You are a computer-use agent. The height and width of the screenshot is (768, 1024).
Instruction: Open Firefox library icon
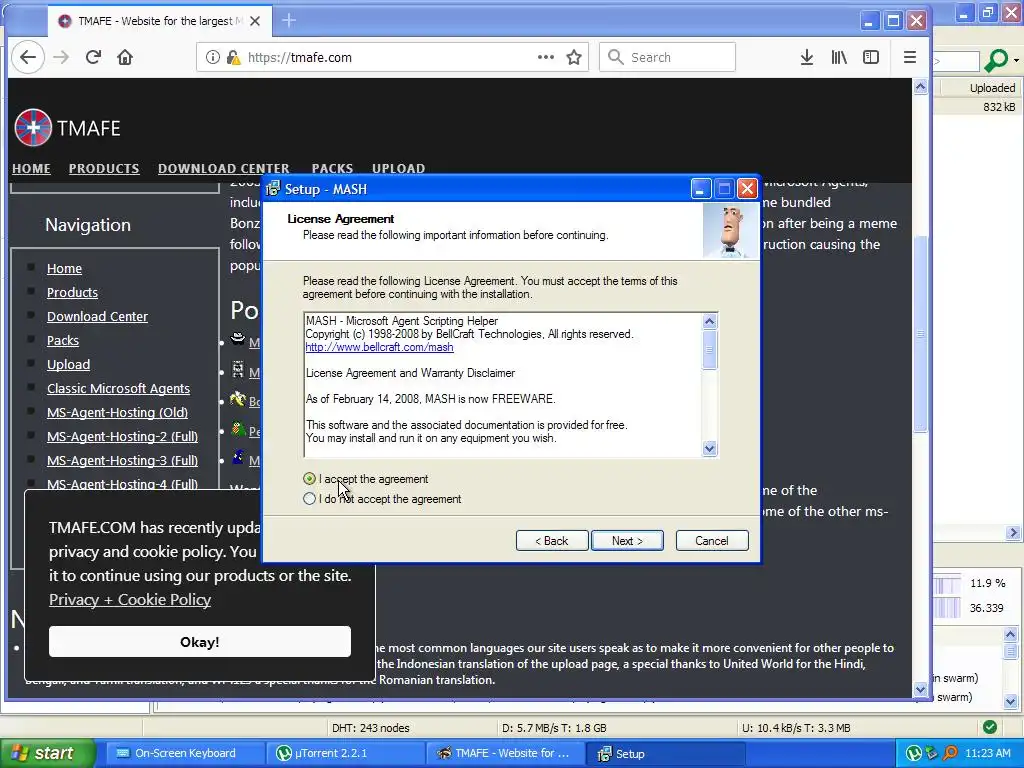pyautogui.click(x=839, y=57)
